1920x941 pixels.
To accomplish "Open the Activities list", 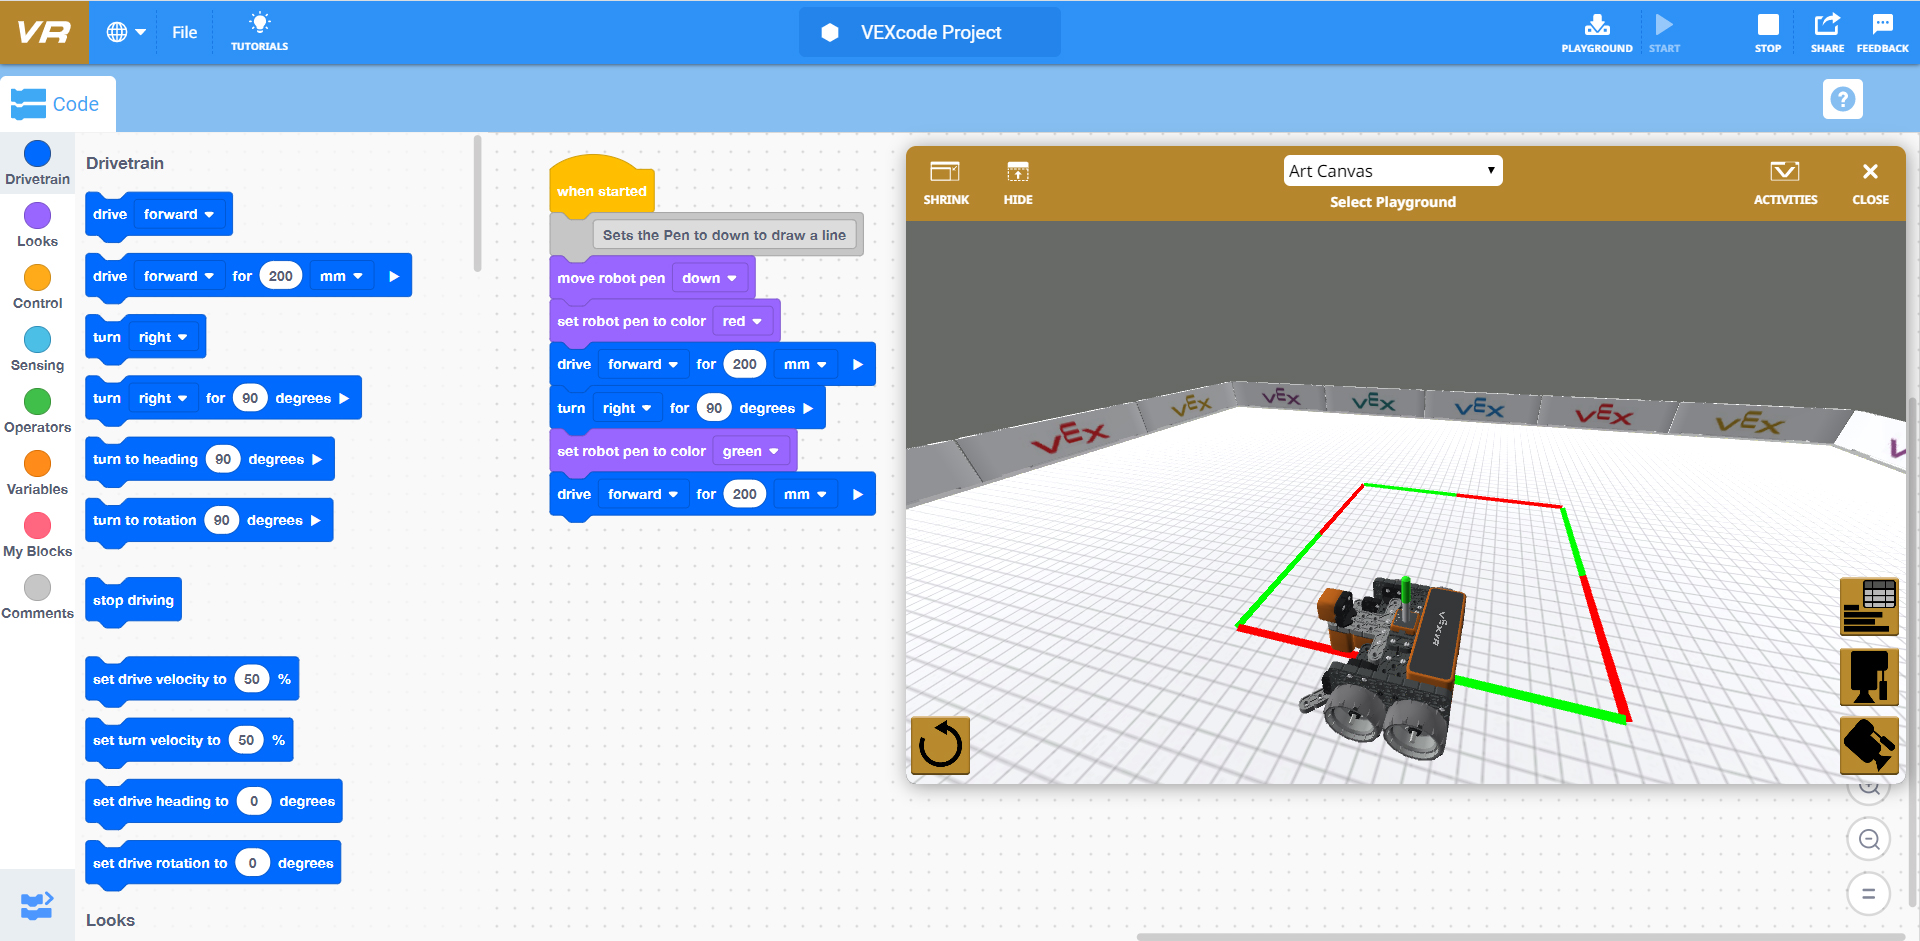I will coord(1786,182).
